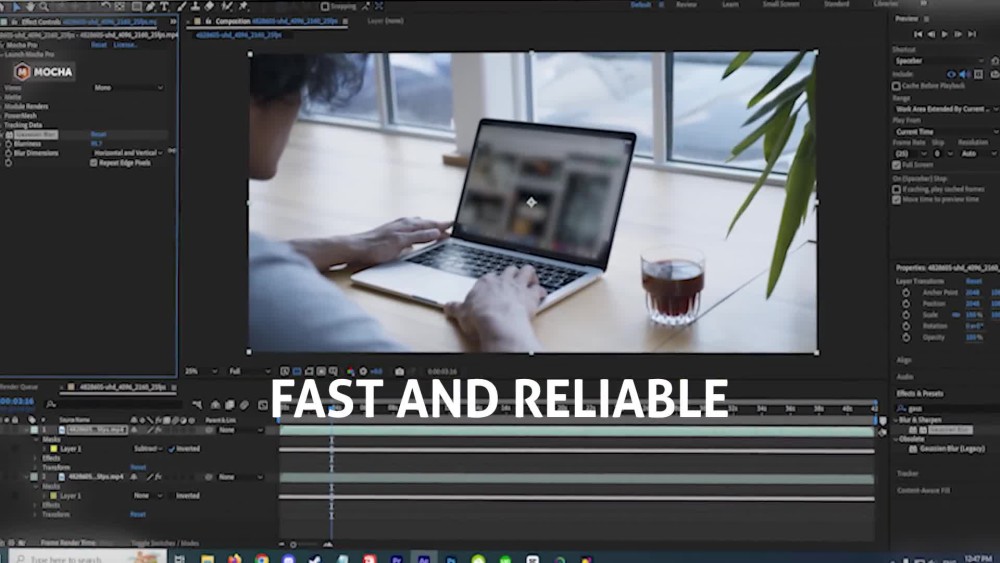Open Resolution Auto dropdown in Preview
This screenshot has height=563, width=1000.
click(x=978, y=154)
